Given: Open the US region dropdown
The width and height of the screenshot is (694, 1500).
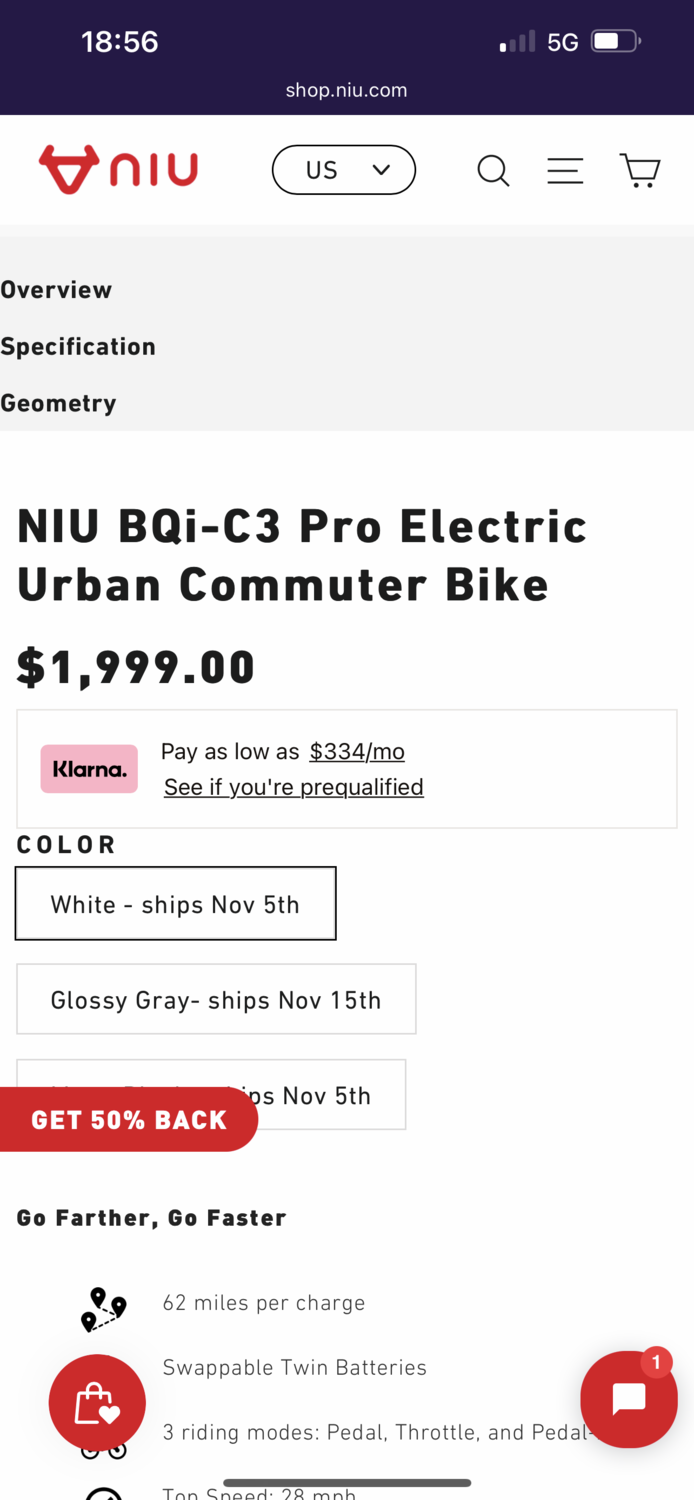Looking at the screenshot, I should tap(343, 170).
